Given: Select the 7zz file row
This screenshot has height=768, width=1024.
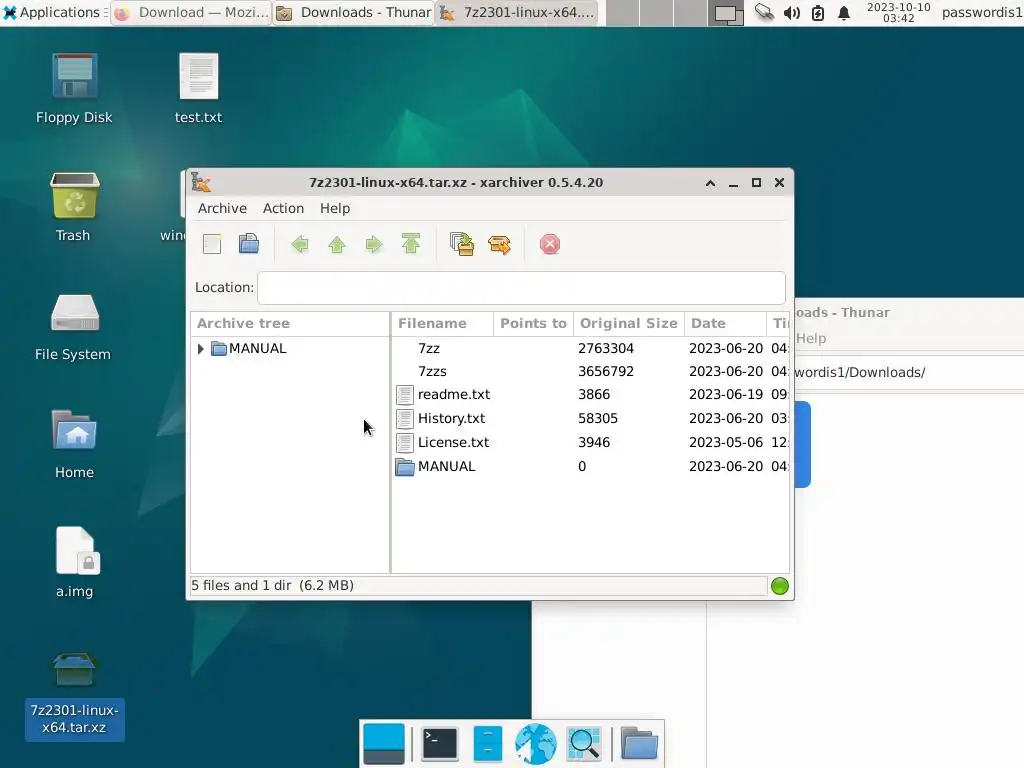Looking at the screenshot, I should coord(590,349).
